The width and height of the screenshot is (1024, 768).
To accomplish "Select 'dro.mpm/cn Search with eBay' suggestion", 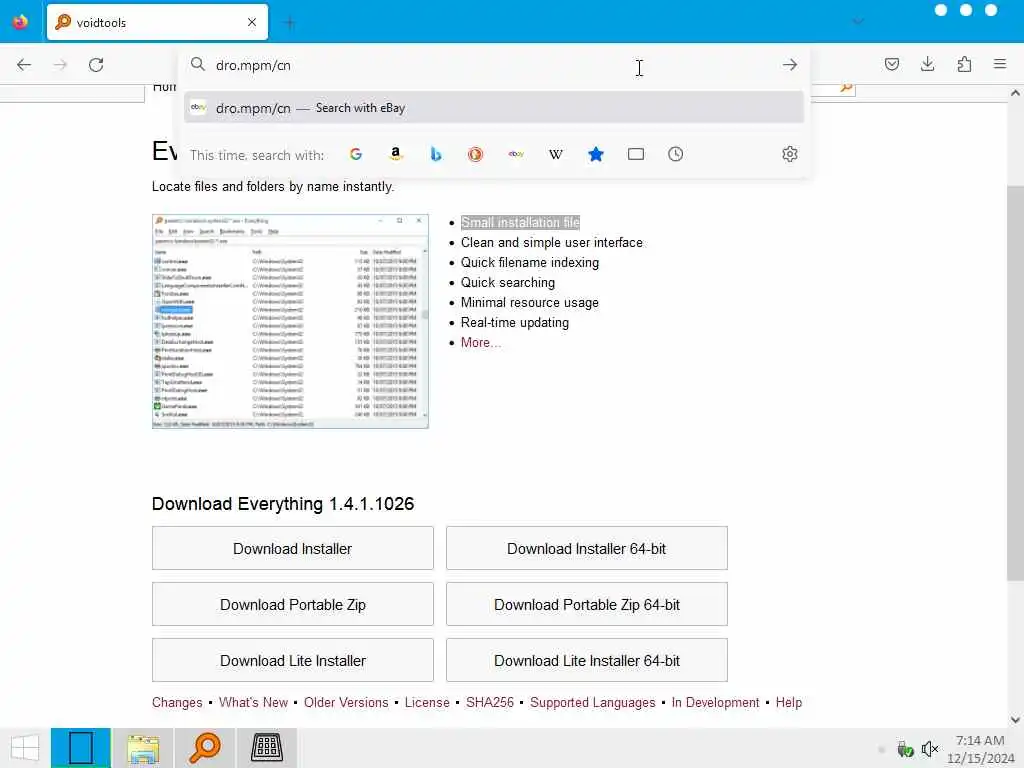I will click(494, 108).
